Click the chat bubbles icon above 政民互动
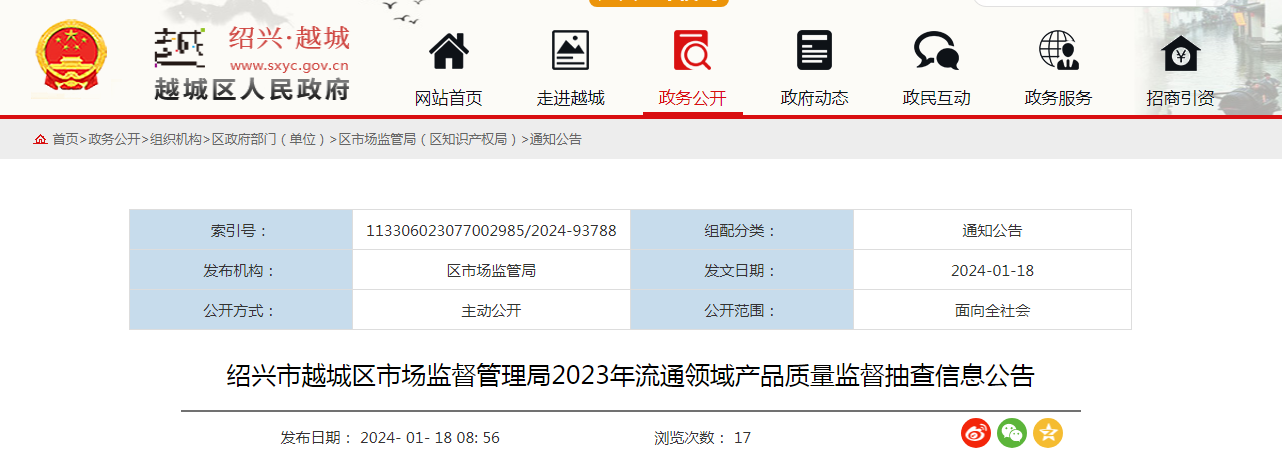Screen dimensions: 1282x468 936,51
